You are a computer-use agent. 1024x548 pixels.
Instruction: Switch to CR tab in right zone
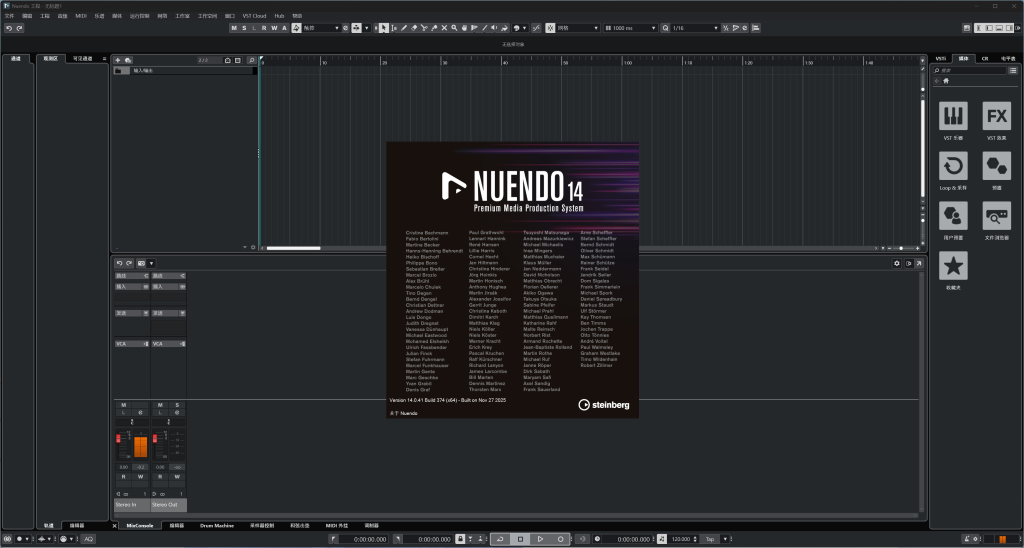(985, 58)
